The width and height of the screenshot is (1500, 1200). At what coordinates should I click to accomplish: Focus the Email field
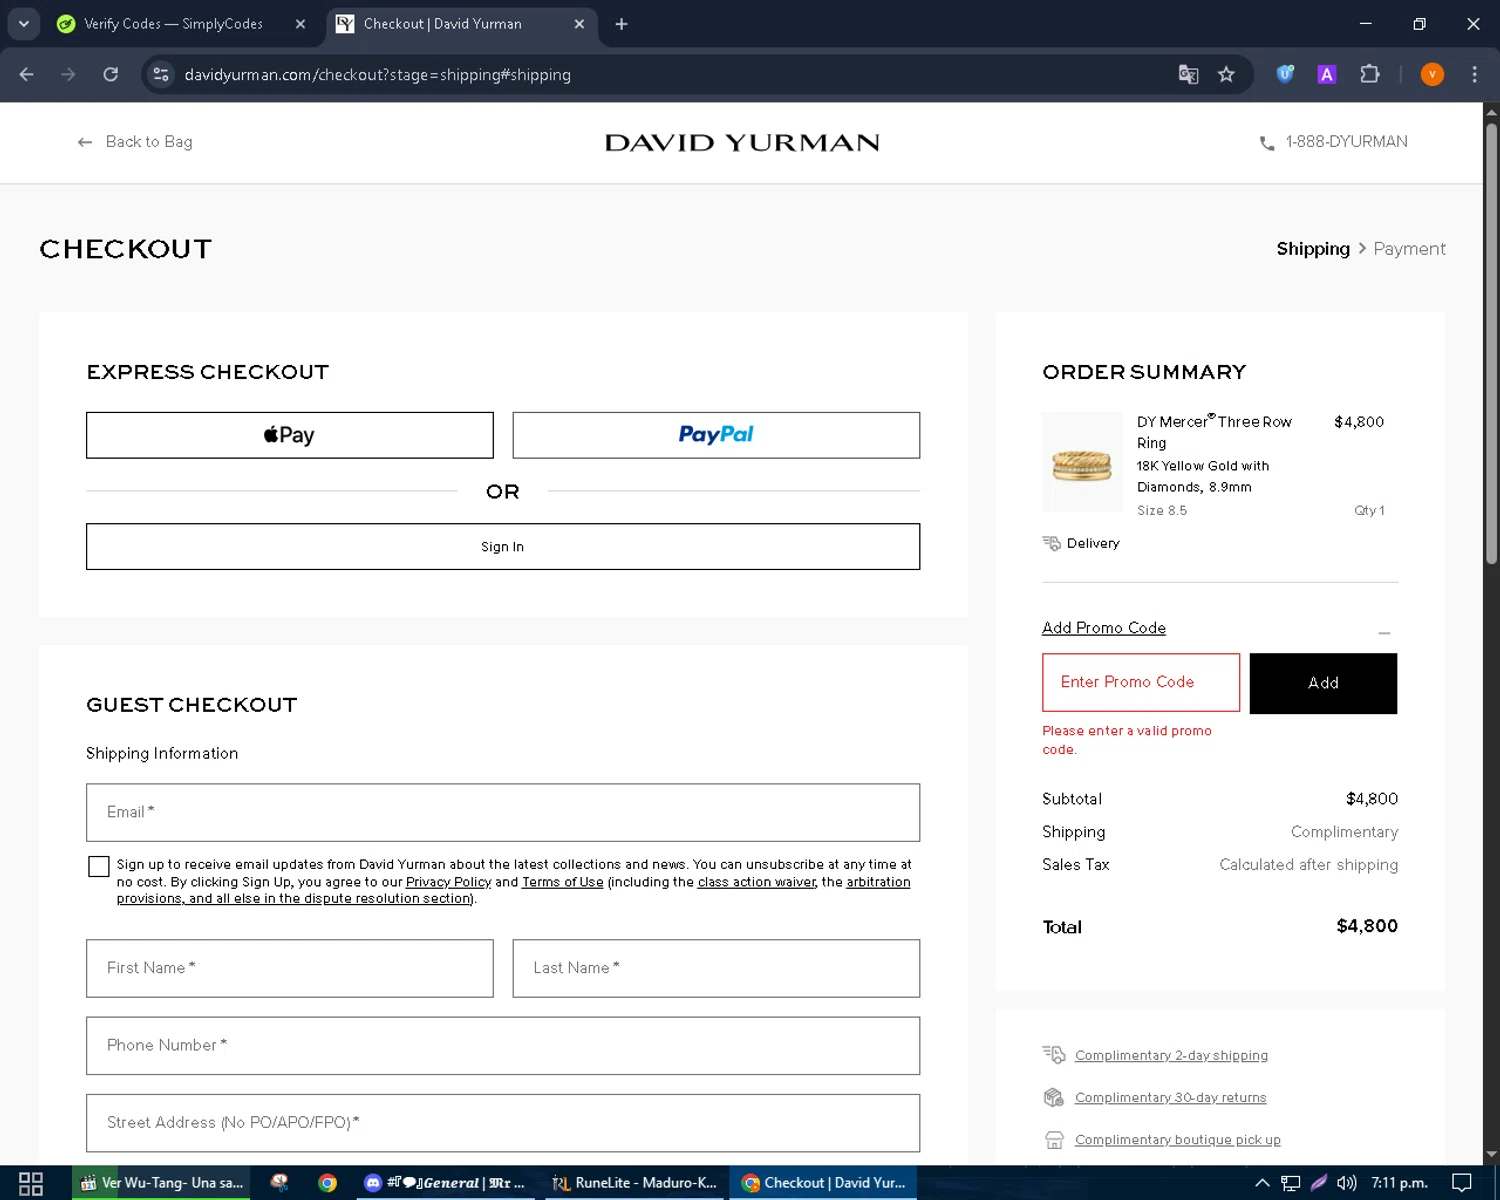(x=503, y=813)
